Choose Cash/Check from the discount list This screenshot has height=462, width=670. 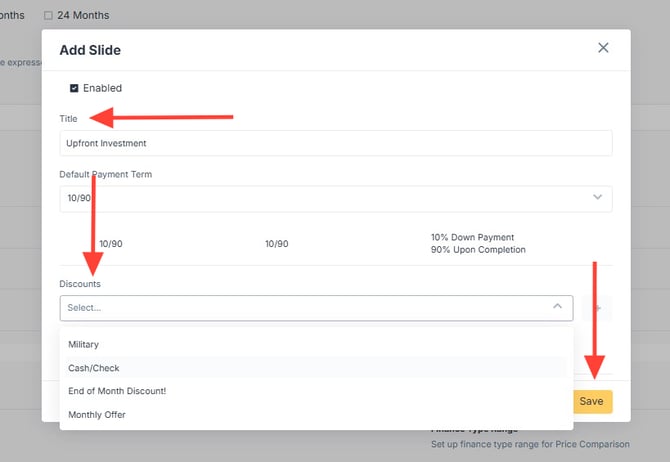pos(94,368)
